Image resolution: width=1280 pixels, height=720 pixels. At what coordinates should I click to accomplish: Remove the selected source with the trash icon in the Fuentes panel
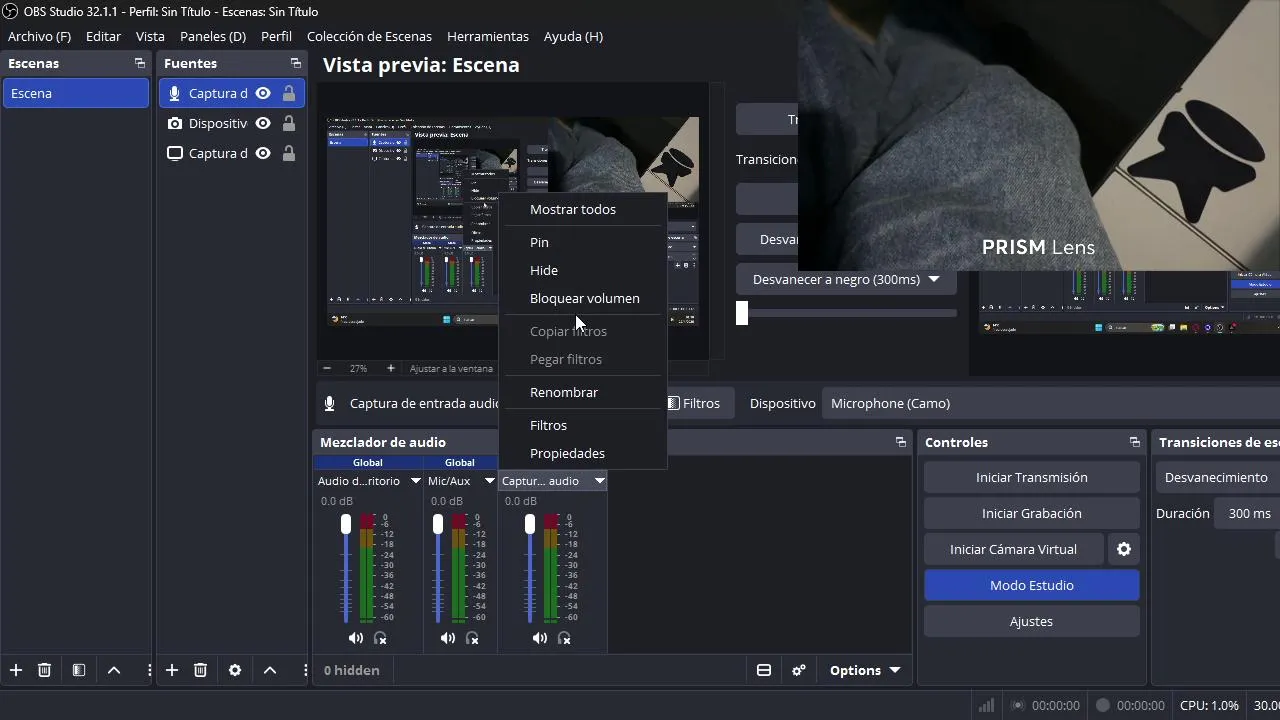[x=200, y=670]
